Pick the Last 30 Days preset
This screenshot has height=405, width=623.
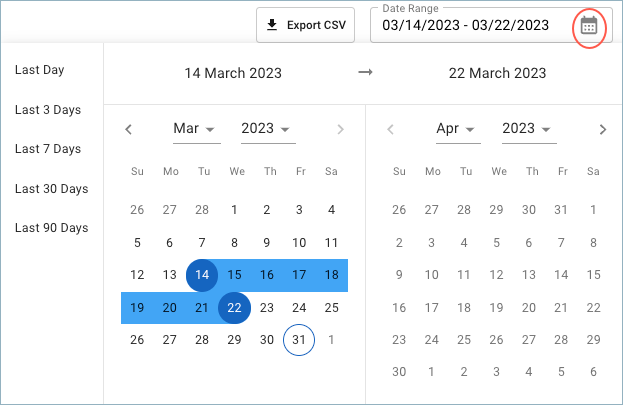[52, 189]
